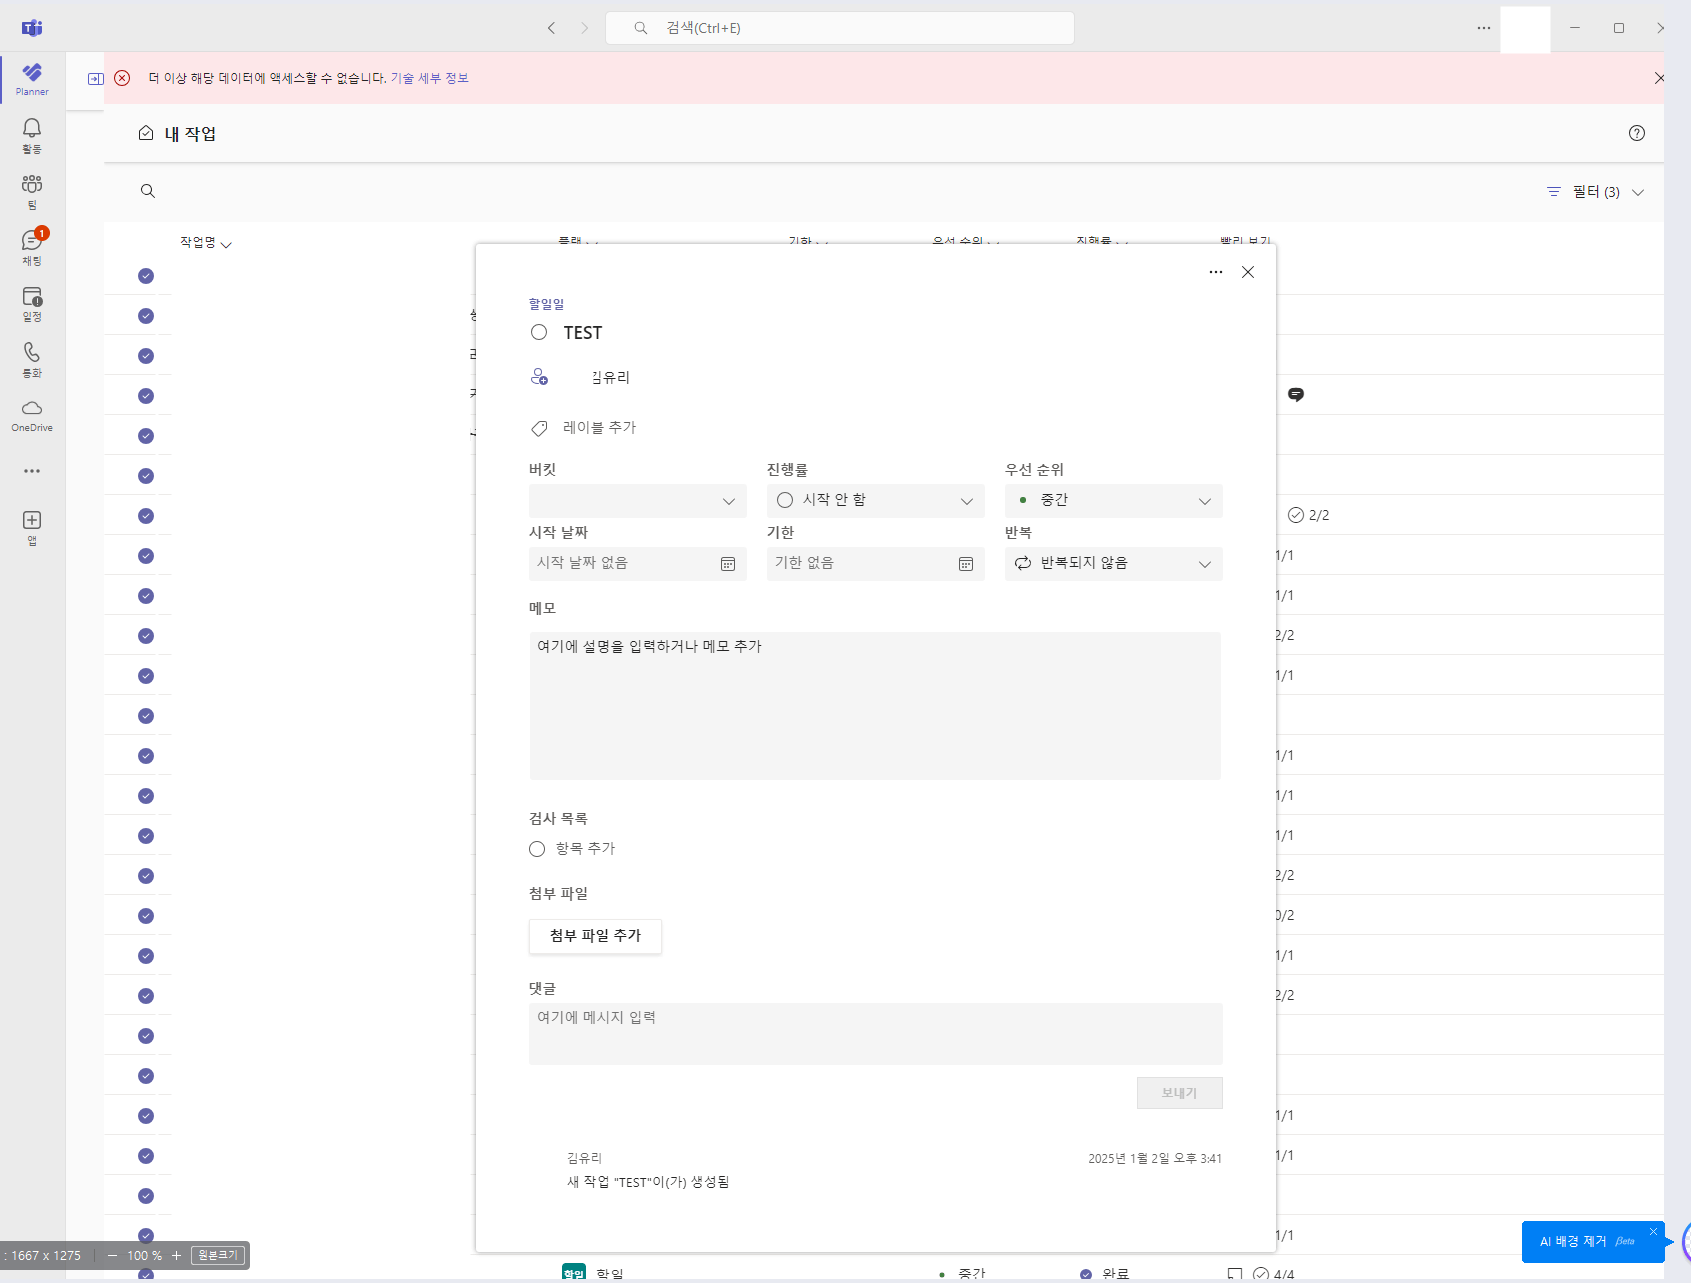Screen dimensions: 1691x1283
Task: Toggle the first completed task checkmark in the list
Action: (146, 276)
